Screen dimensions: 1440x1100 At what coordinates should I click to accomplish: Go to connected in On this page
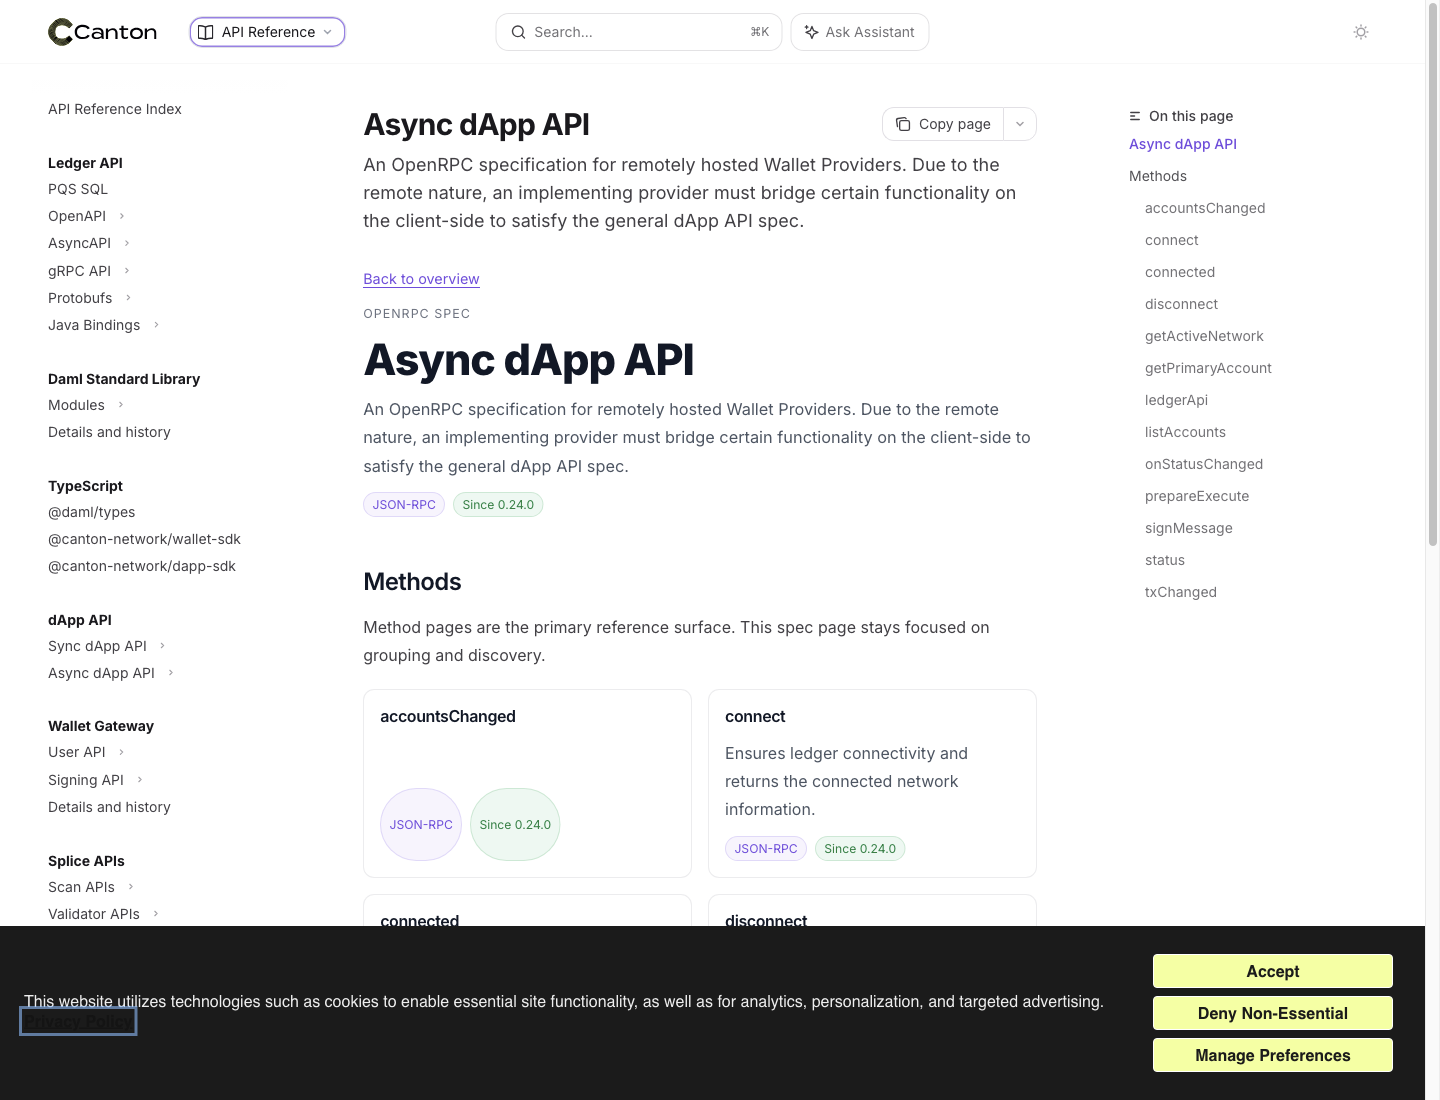(x=1180, y=272)
